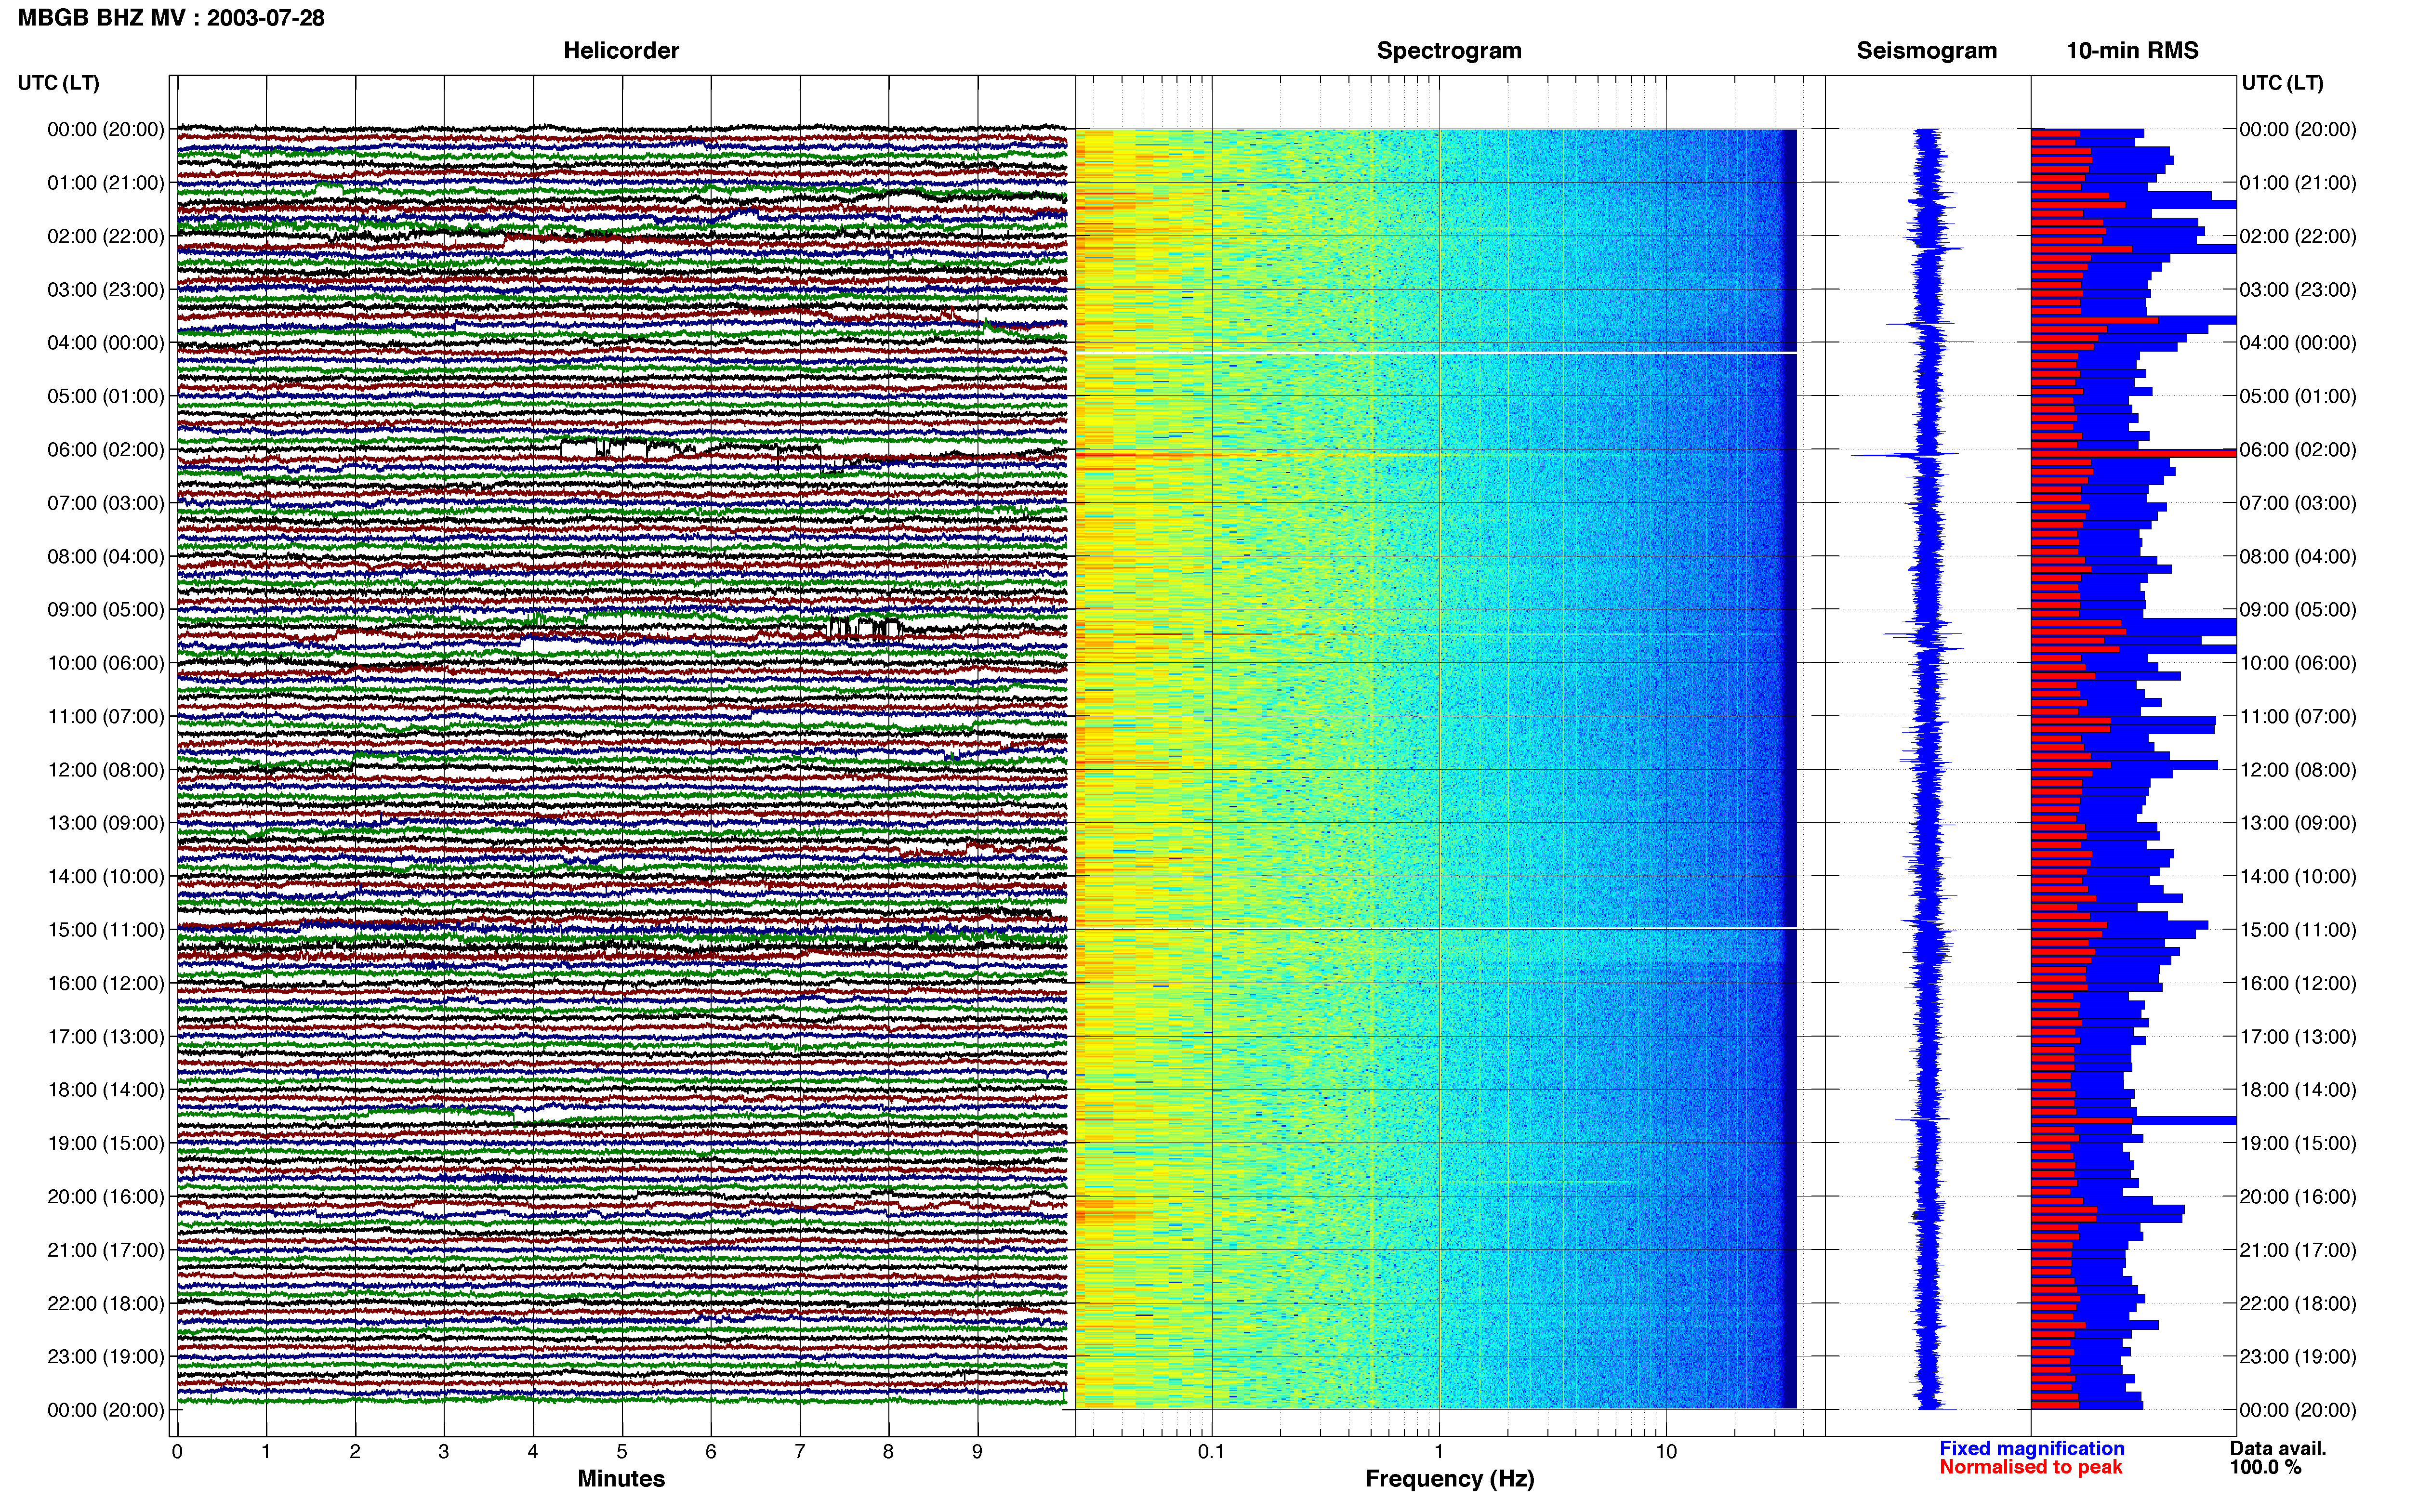Viewport: 2418px width, 1512px height.
Task: Click the left time label '07:00 (03:00)'
Action: tap(106, 503)
